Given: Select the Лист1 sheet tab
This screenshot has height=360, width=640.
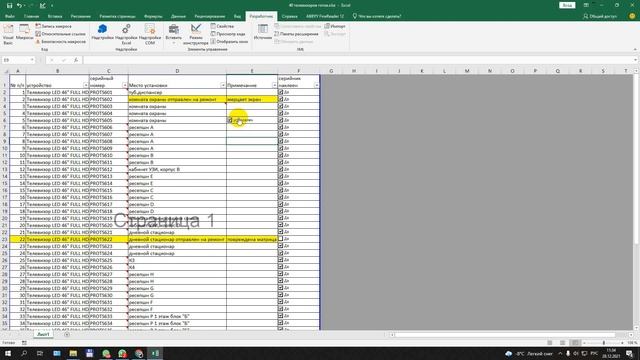Looking at the screenshot, I should [43, 334].
